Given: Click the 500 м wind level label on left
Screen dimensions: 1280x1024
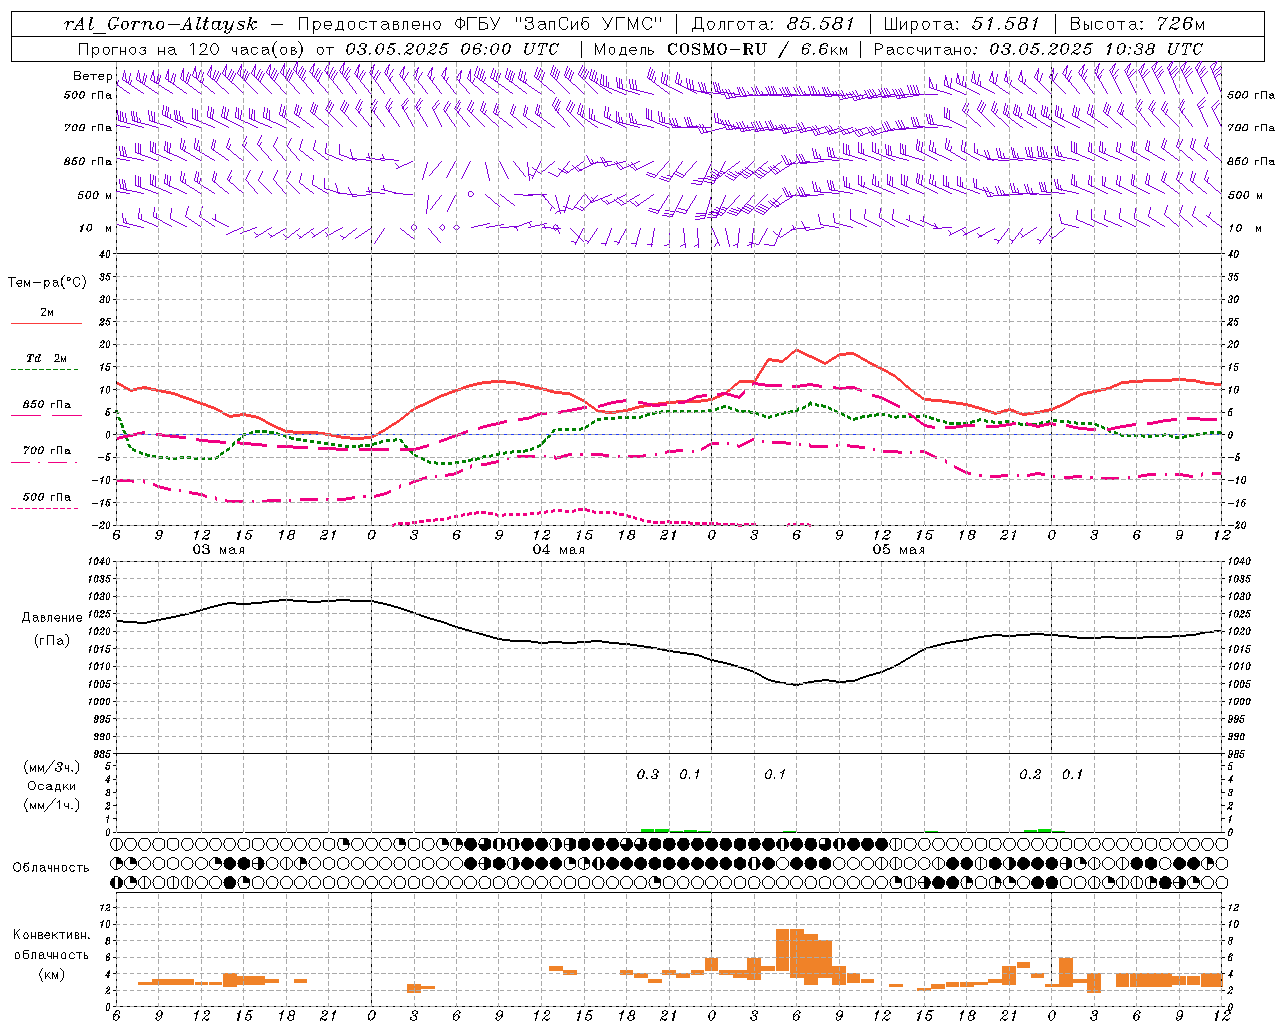Looking at the screenshot, I should click(x=95, y=195).
